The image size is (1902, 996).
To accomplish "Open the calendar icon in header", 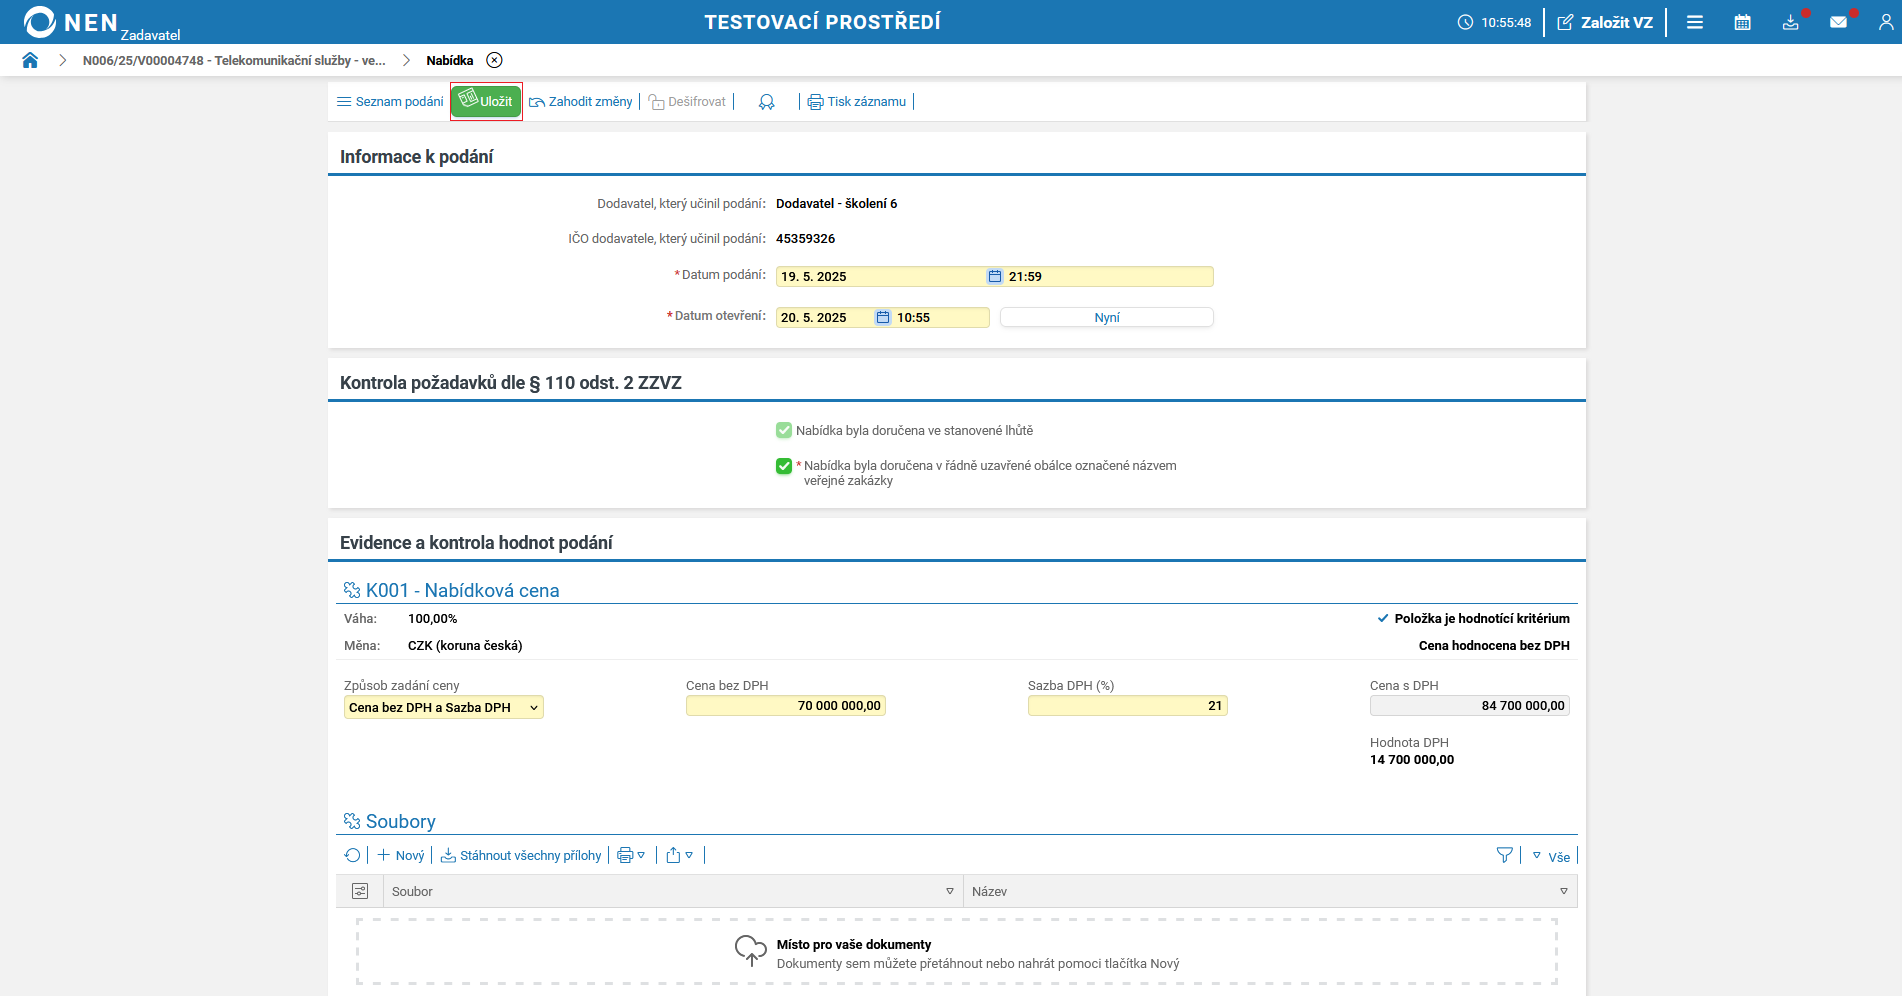I will click(1742, 22).
